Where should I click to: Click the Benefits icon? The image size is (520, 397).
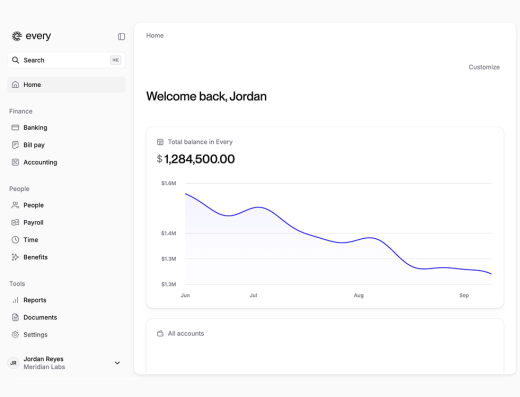[15, 257]
